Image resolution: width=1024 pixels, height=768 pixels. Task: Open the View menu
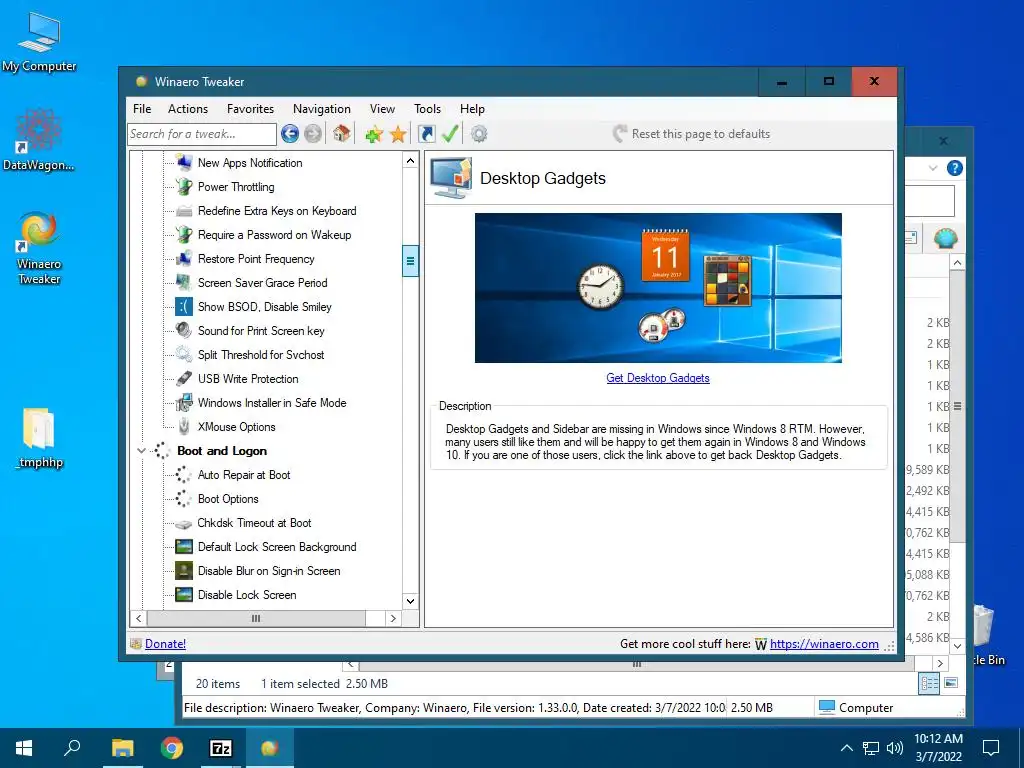tap(382, 109)
